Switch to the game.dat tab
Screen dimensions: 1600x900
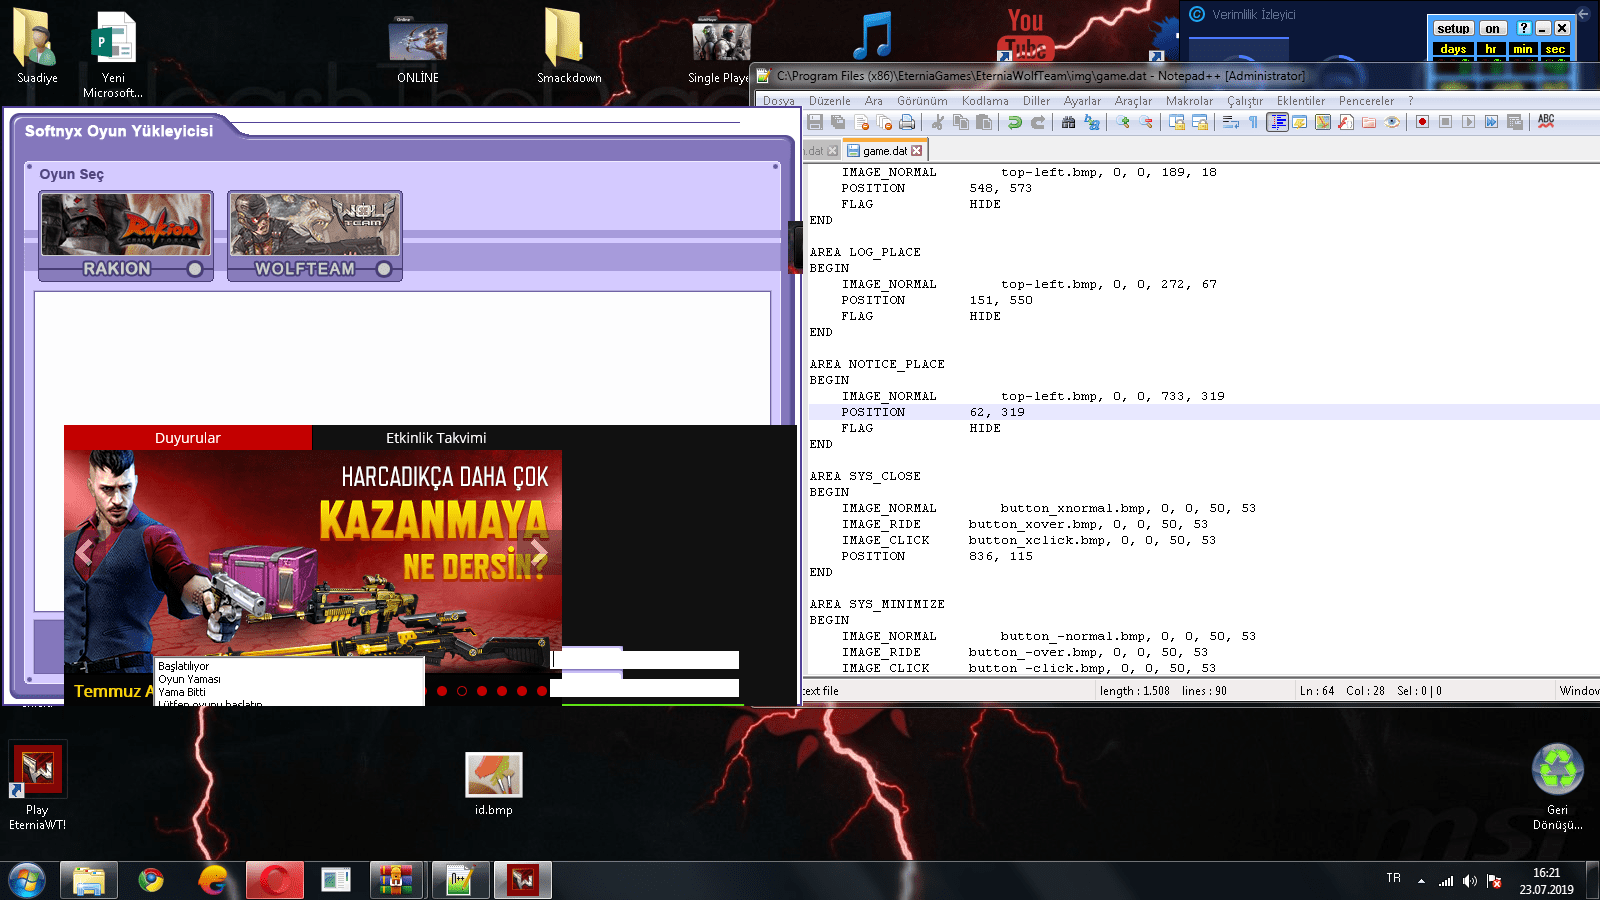point(884,151)
